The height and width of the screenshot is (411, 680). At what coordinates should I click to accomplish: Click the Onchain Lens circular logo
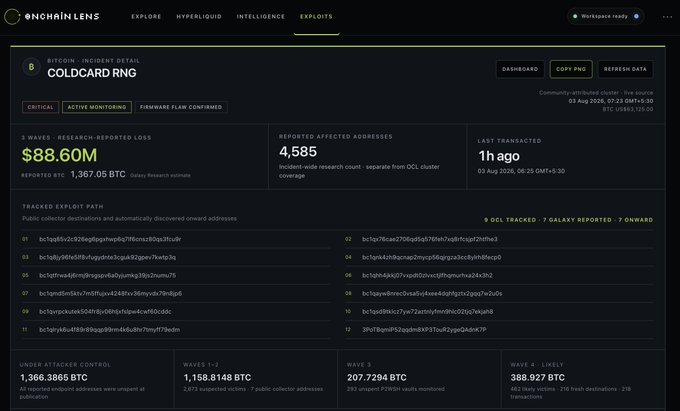[x=12, y=16]
